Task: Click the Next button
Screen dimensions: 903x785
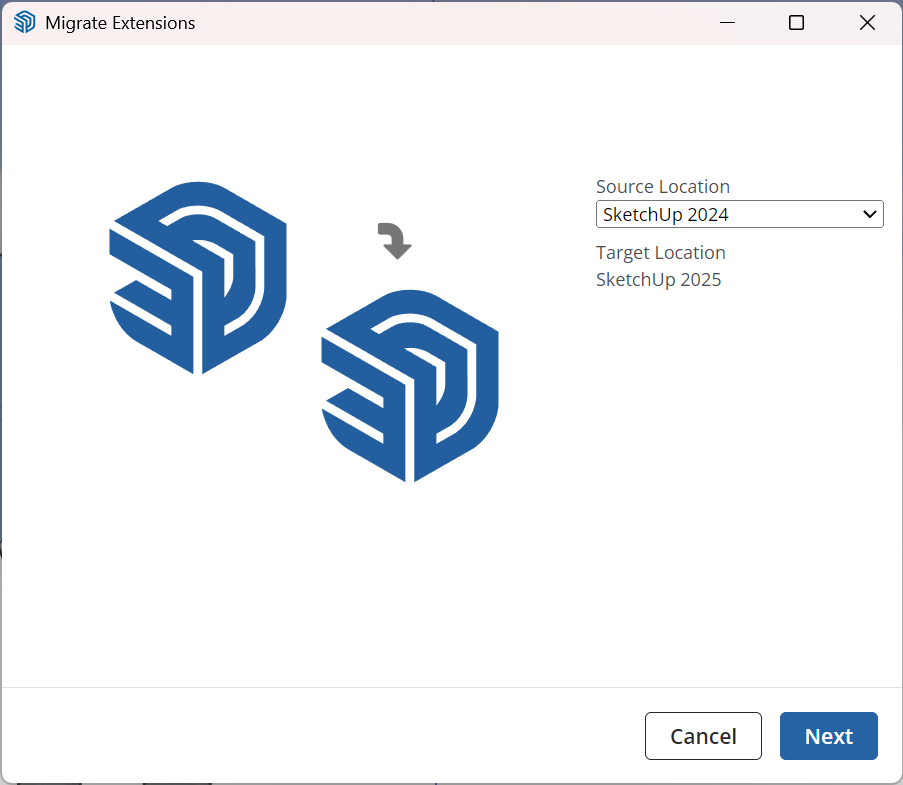Action: click(829, 736)
